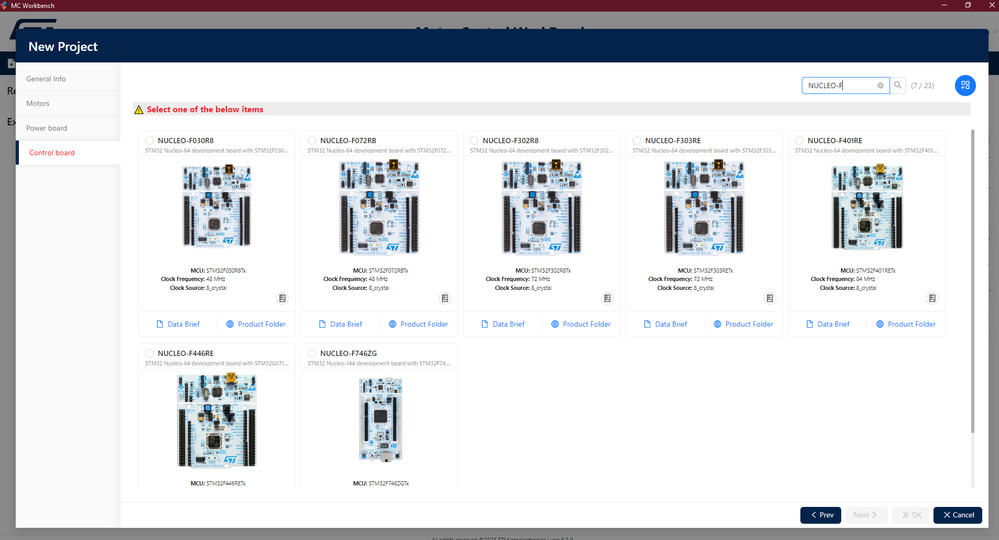This screenshot has width=999, height=540.
Task: Open Product Folder for NUCLEO-F302R8
Action: (x=581, y=324)
